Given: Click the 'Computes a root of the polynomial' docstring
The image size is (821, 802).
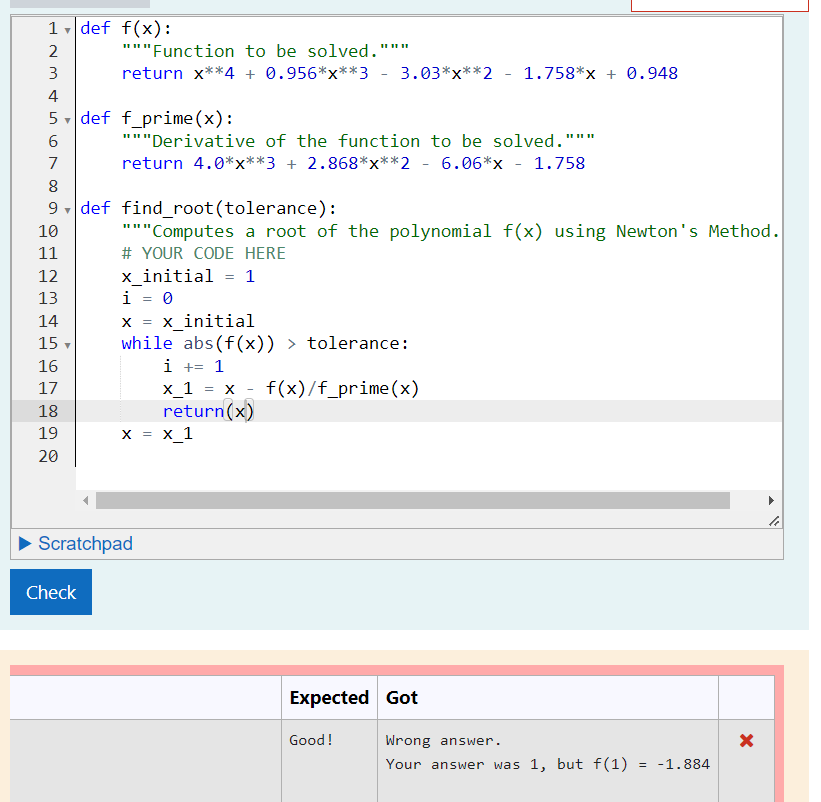Looking at the screenshot, I should pyautogui.click(x=450, y=231).
